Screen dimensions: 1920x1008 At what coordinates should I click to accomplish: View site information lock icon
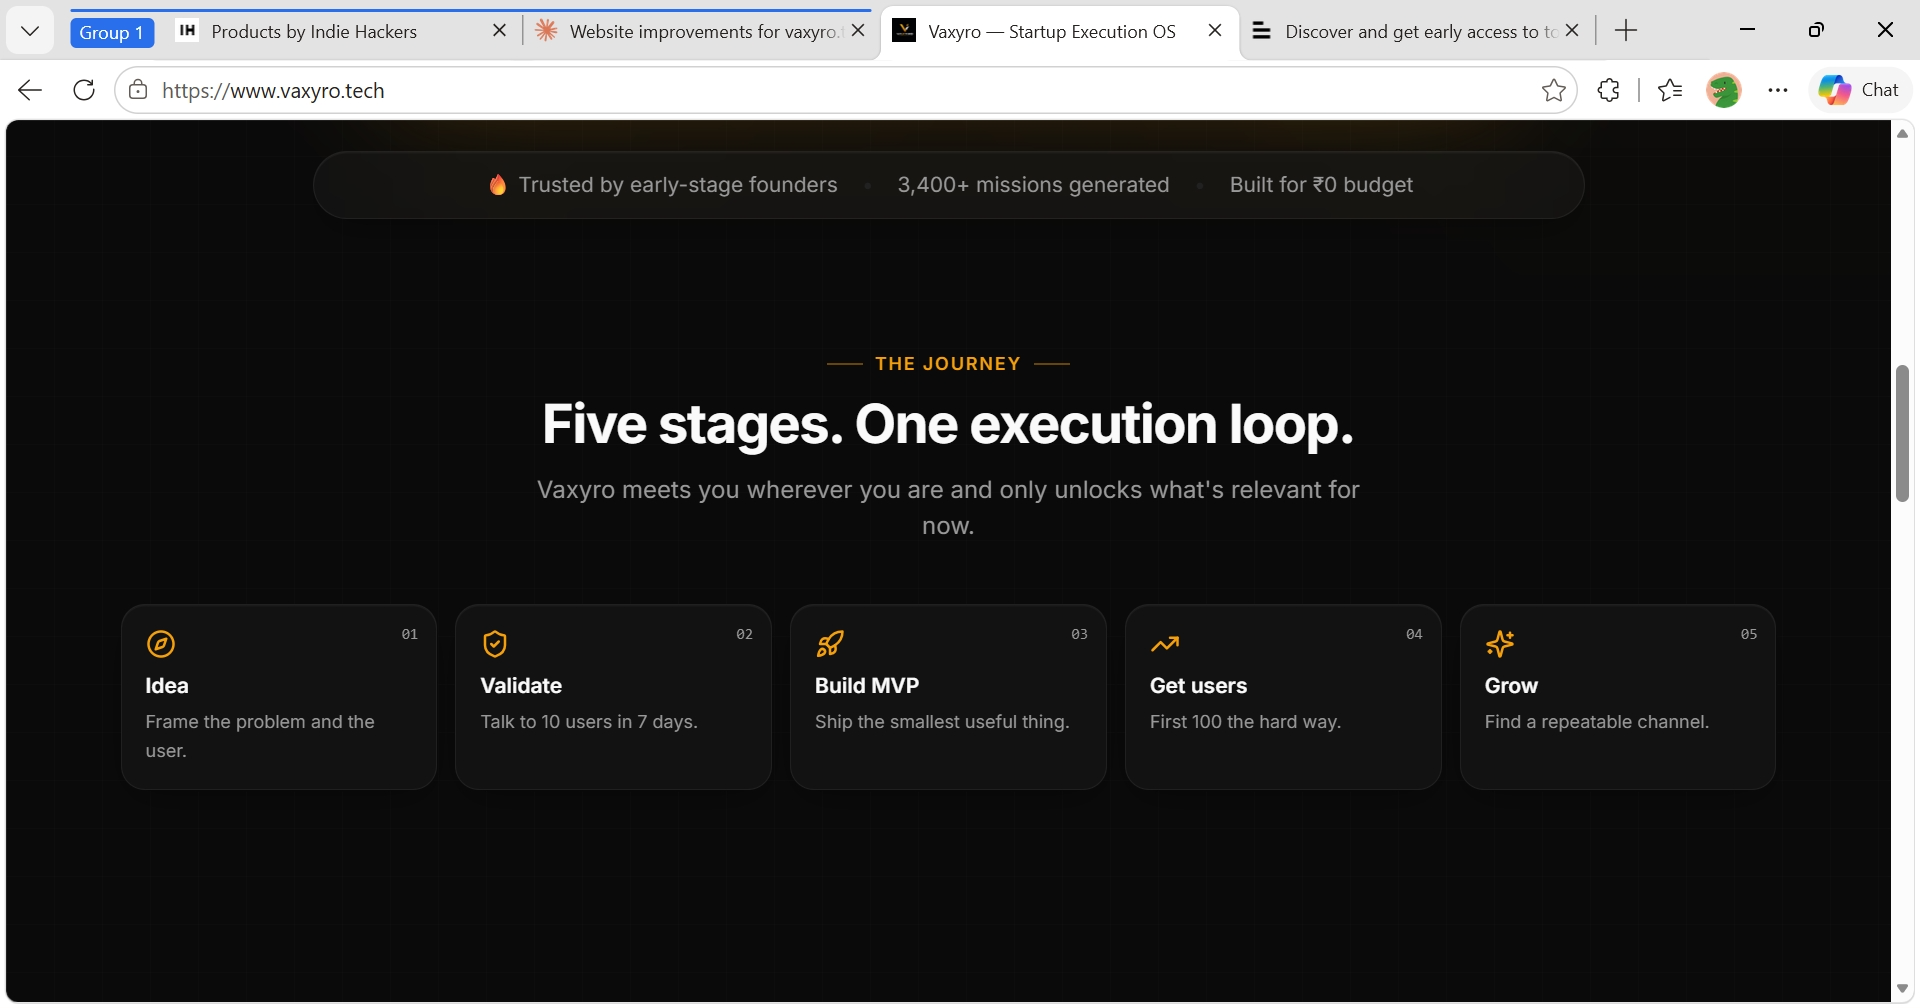pos(138,90)
